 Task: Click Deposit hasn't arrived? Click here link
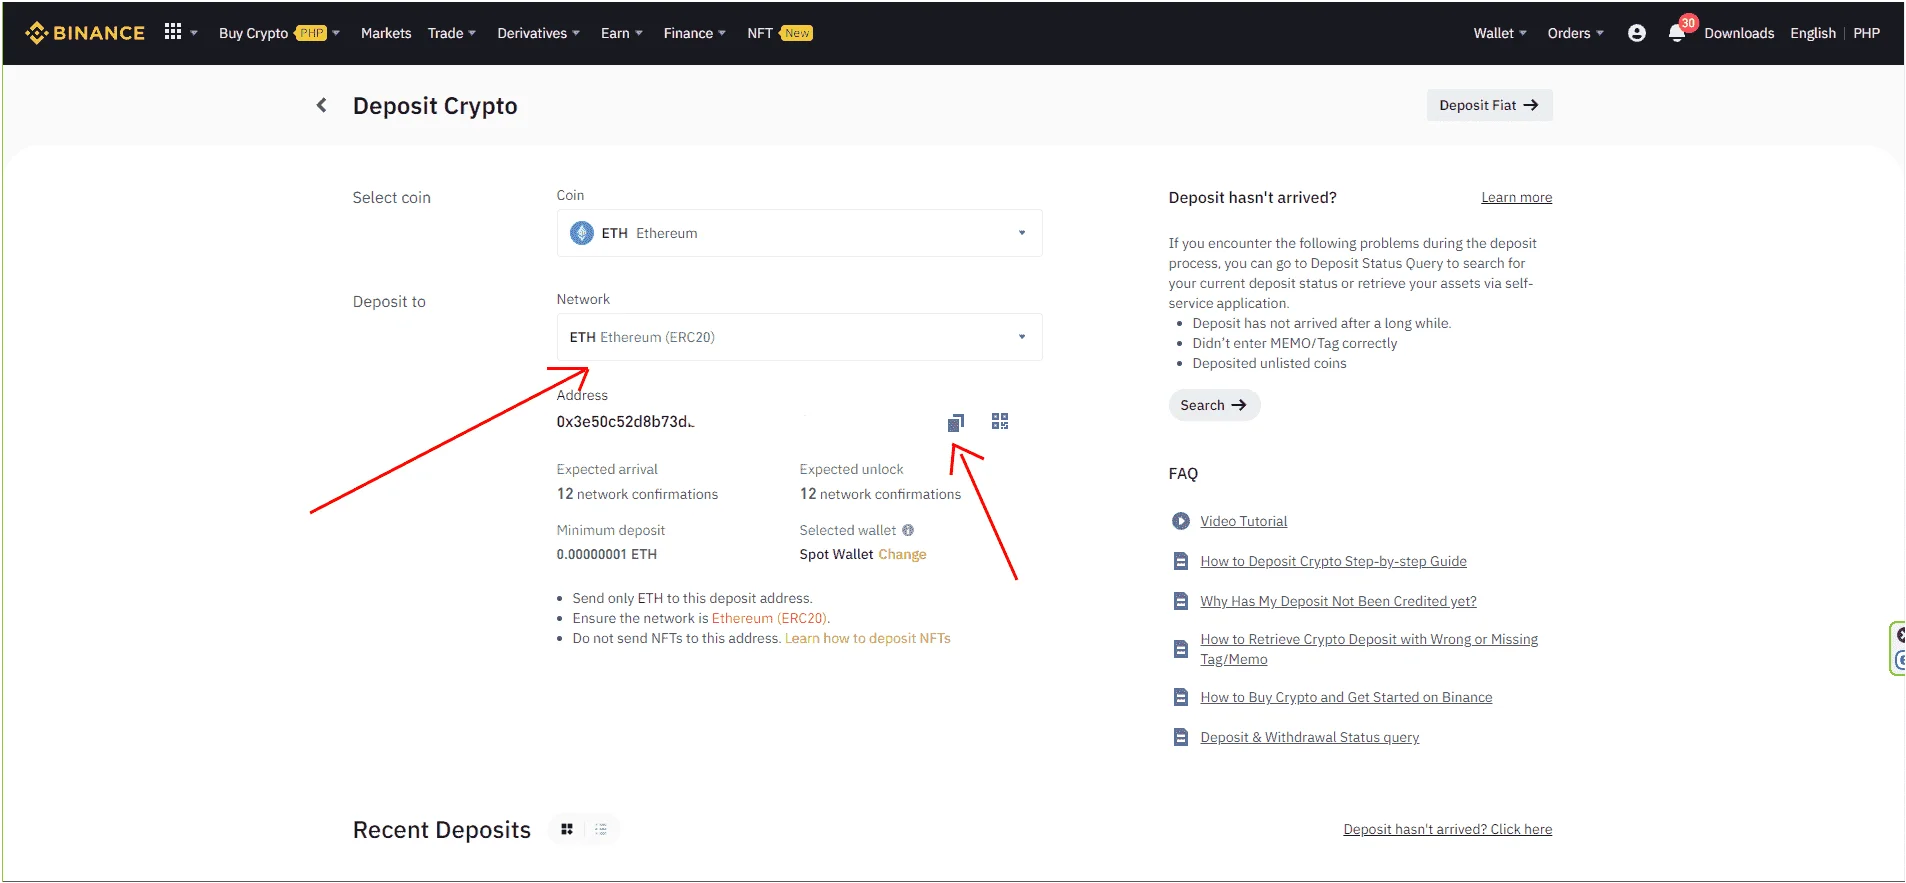click(1447, 829)
